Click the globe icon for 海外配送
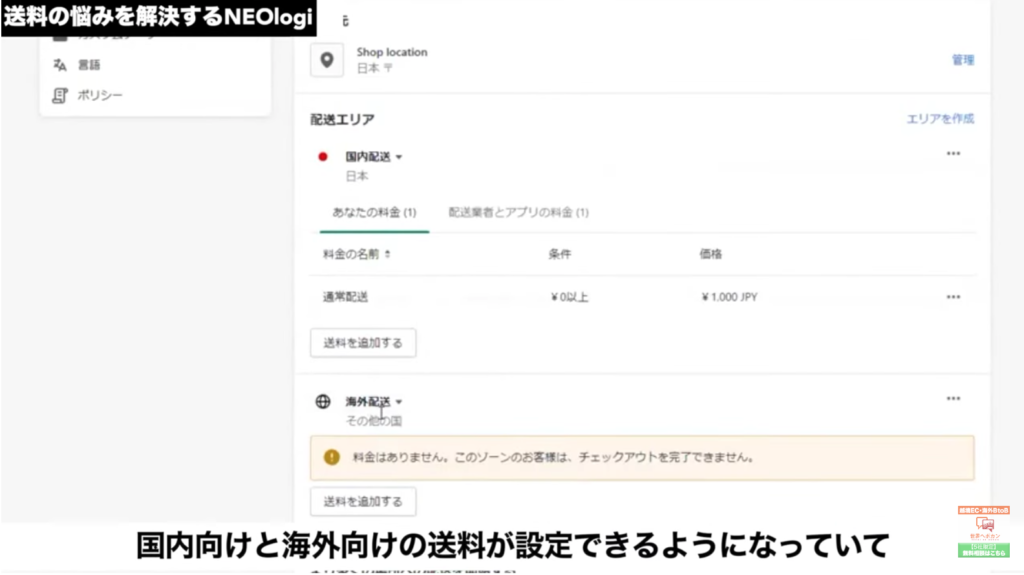This screenshot has height=575, width=1024. (x=323, y=401)
